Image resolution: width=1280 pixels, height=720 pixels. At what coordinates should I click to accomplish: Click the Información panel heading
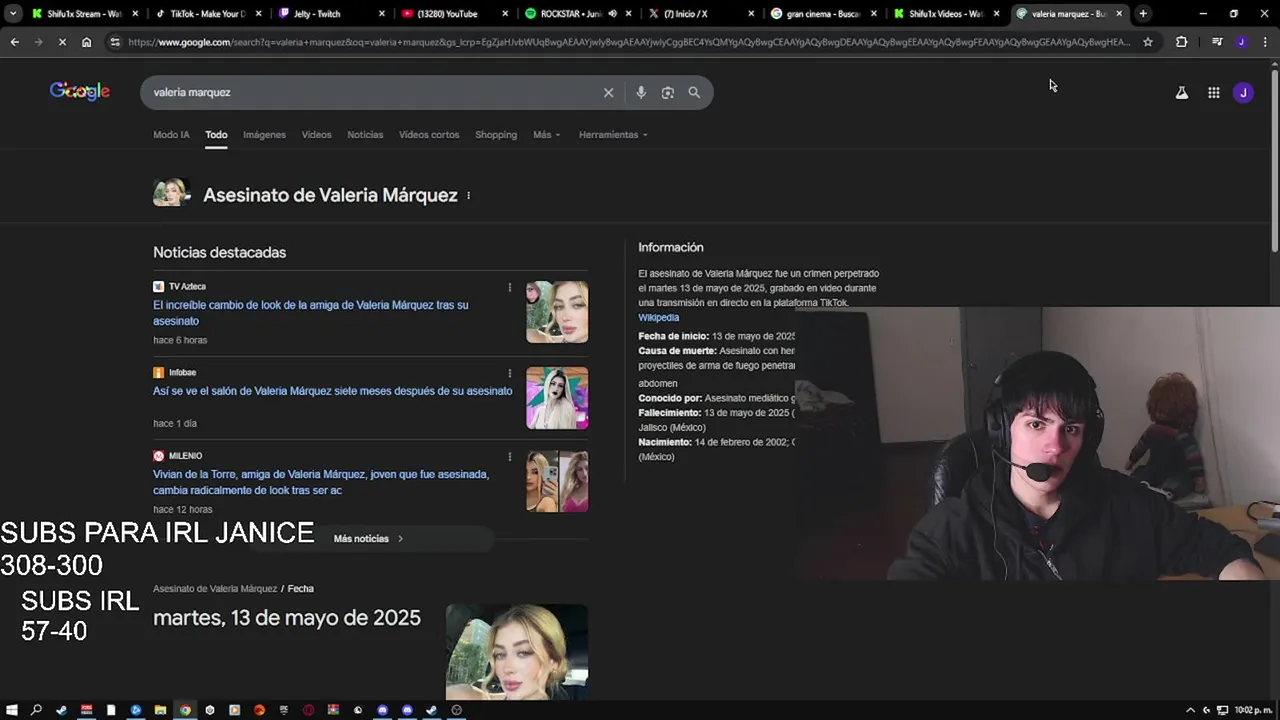coord(671,247)
